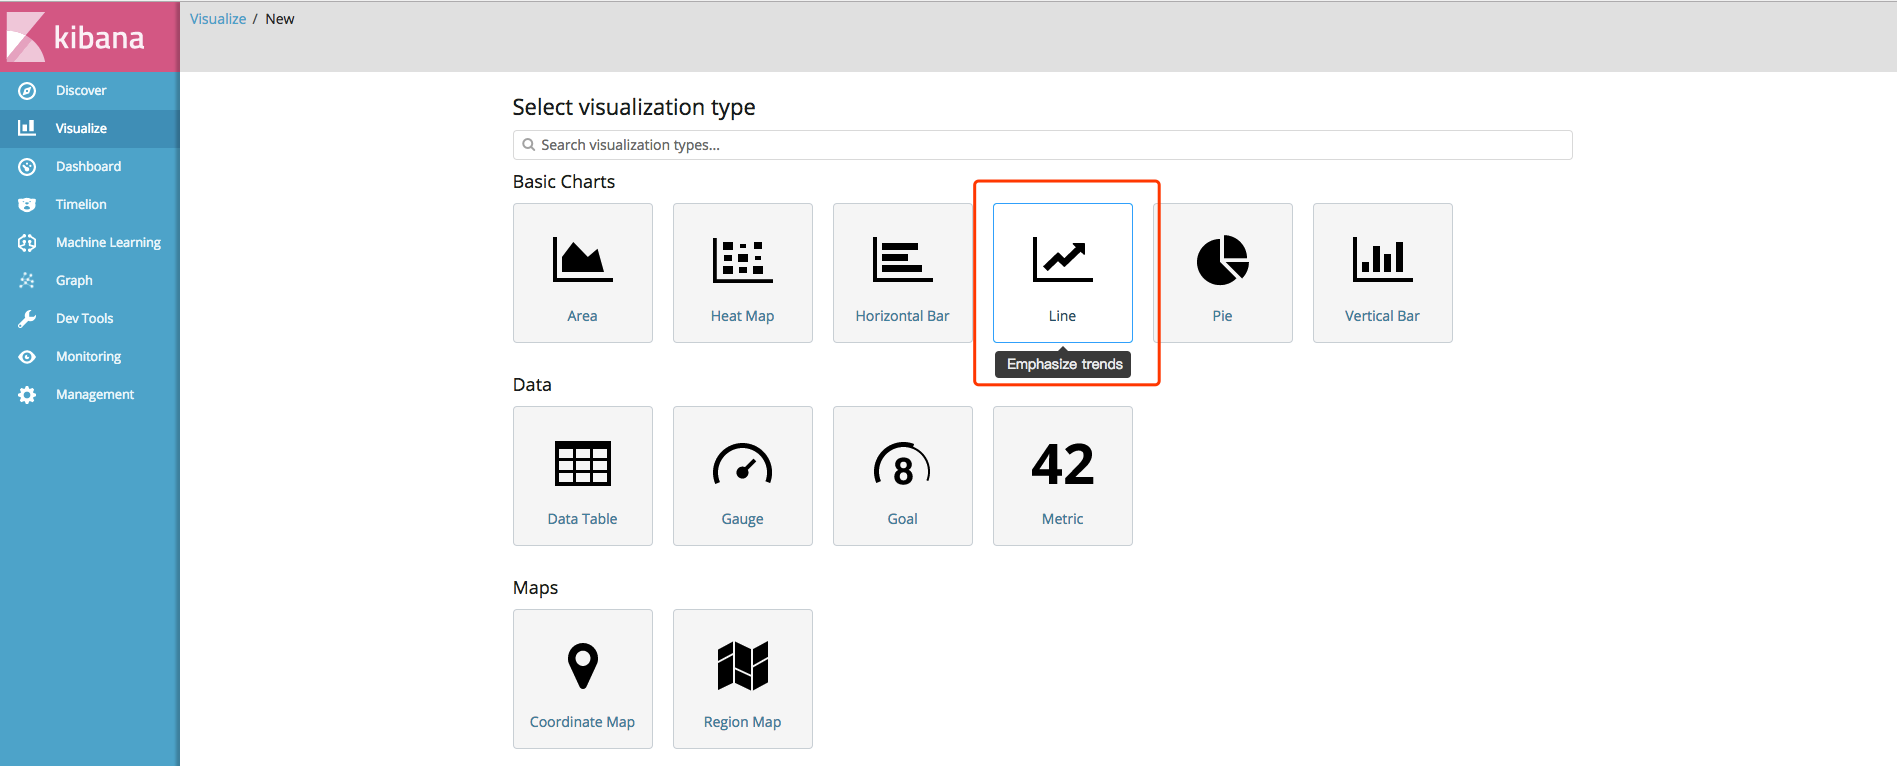
Task: Click the Visualize breadcrumb link
Action: tap(218, 19)
